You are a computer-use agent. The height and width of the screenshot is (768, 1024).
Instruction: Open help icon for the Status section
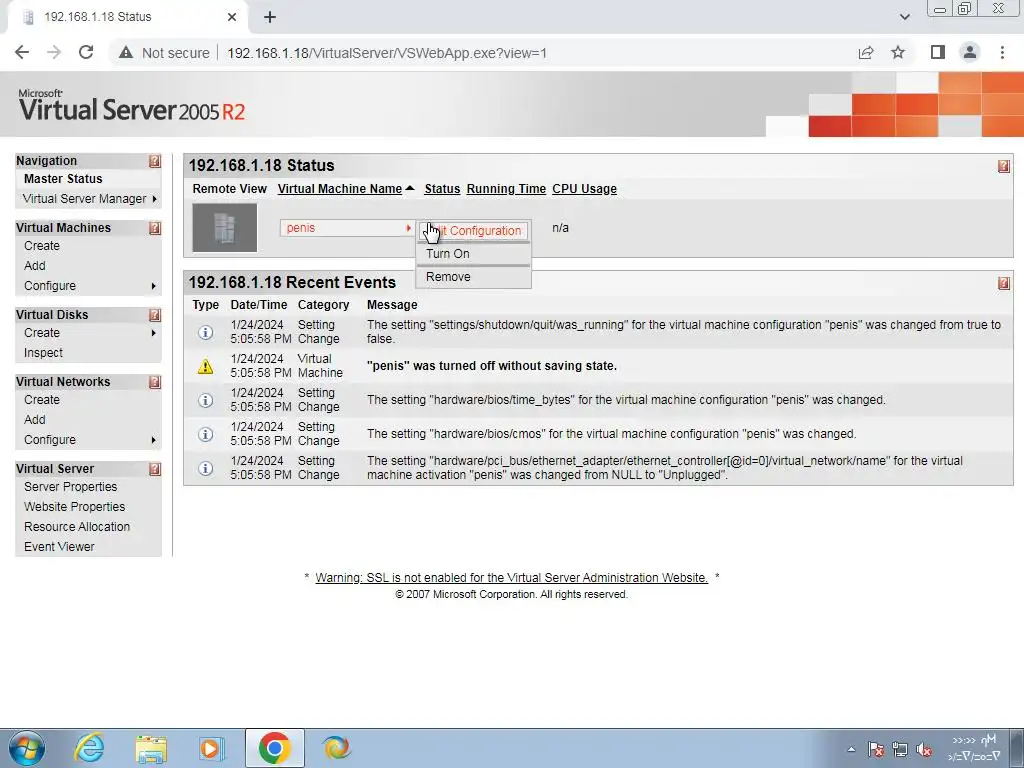(1004, 167)
